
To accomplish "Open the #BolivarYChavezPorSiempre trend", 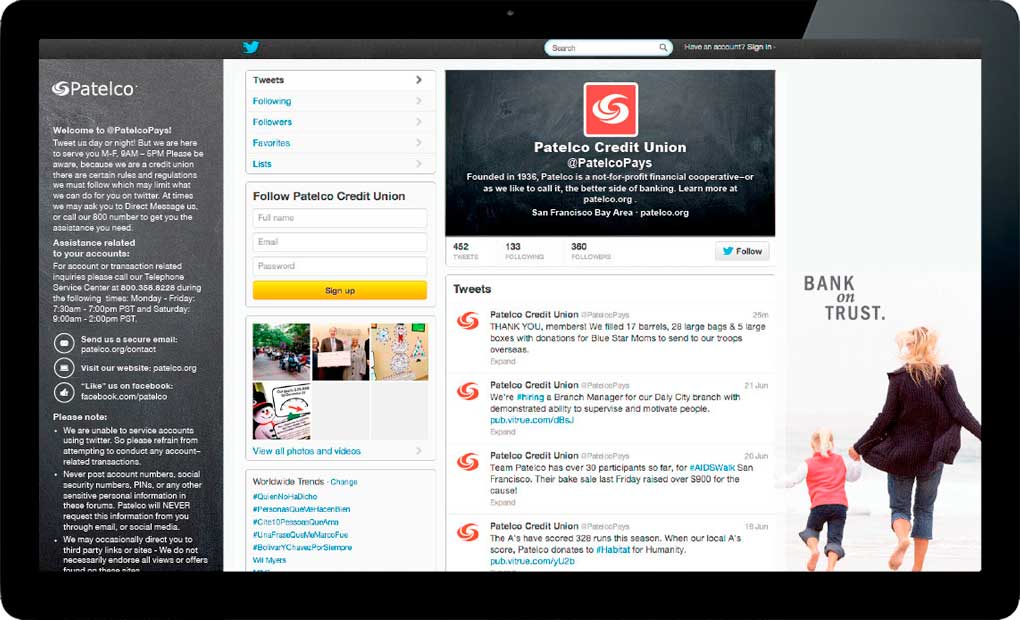I will tap(302, 547).
